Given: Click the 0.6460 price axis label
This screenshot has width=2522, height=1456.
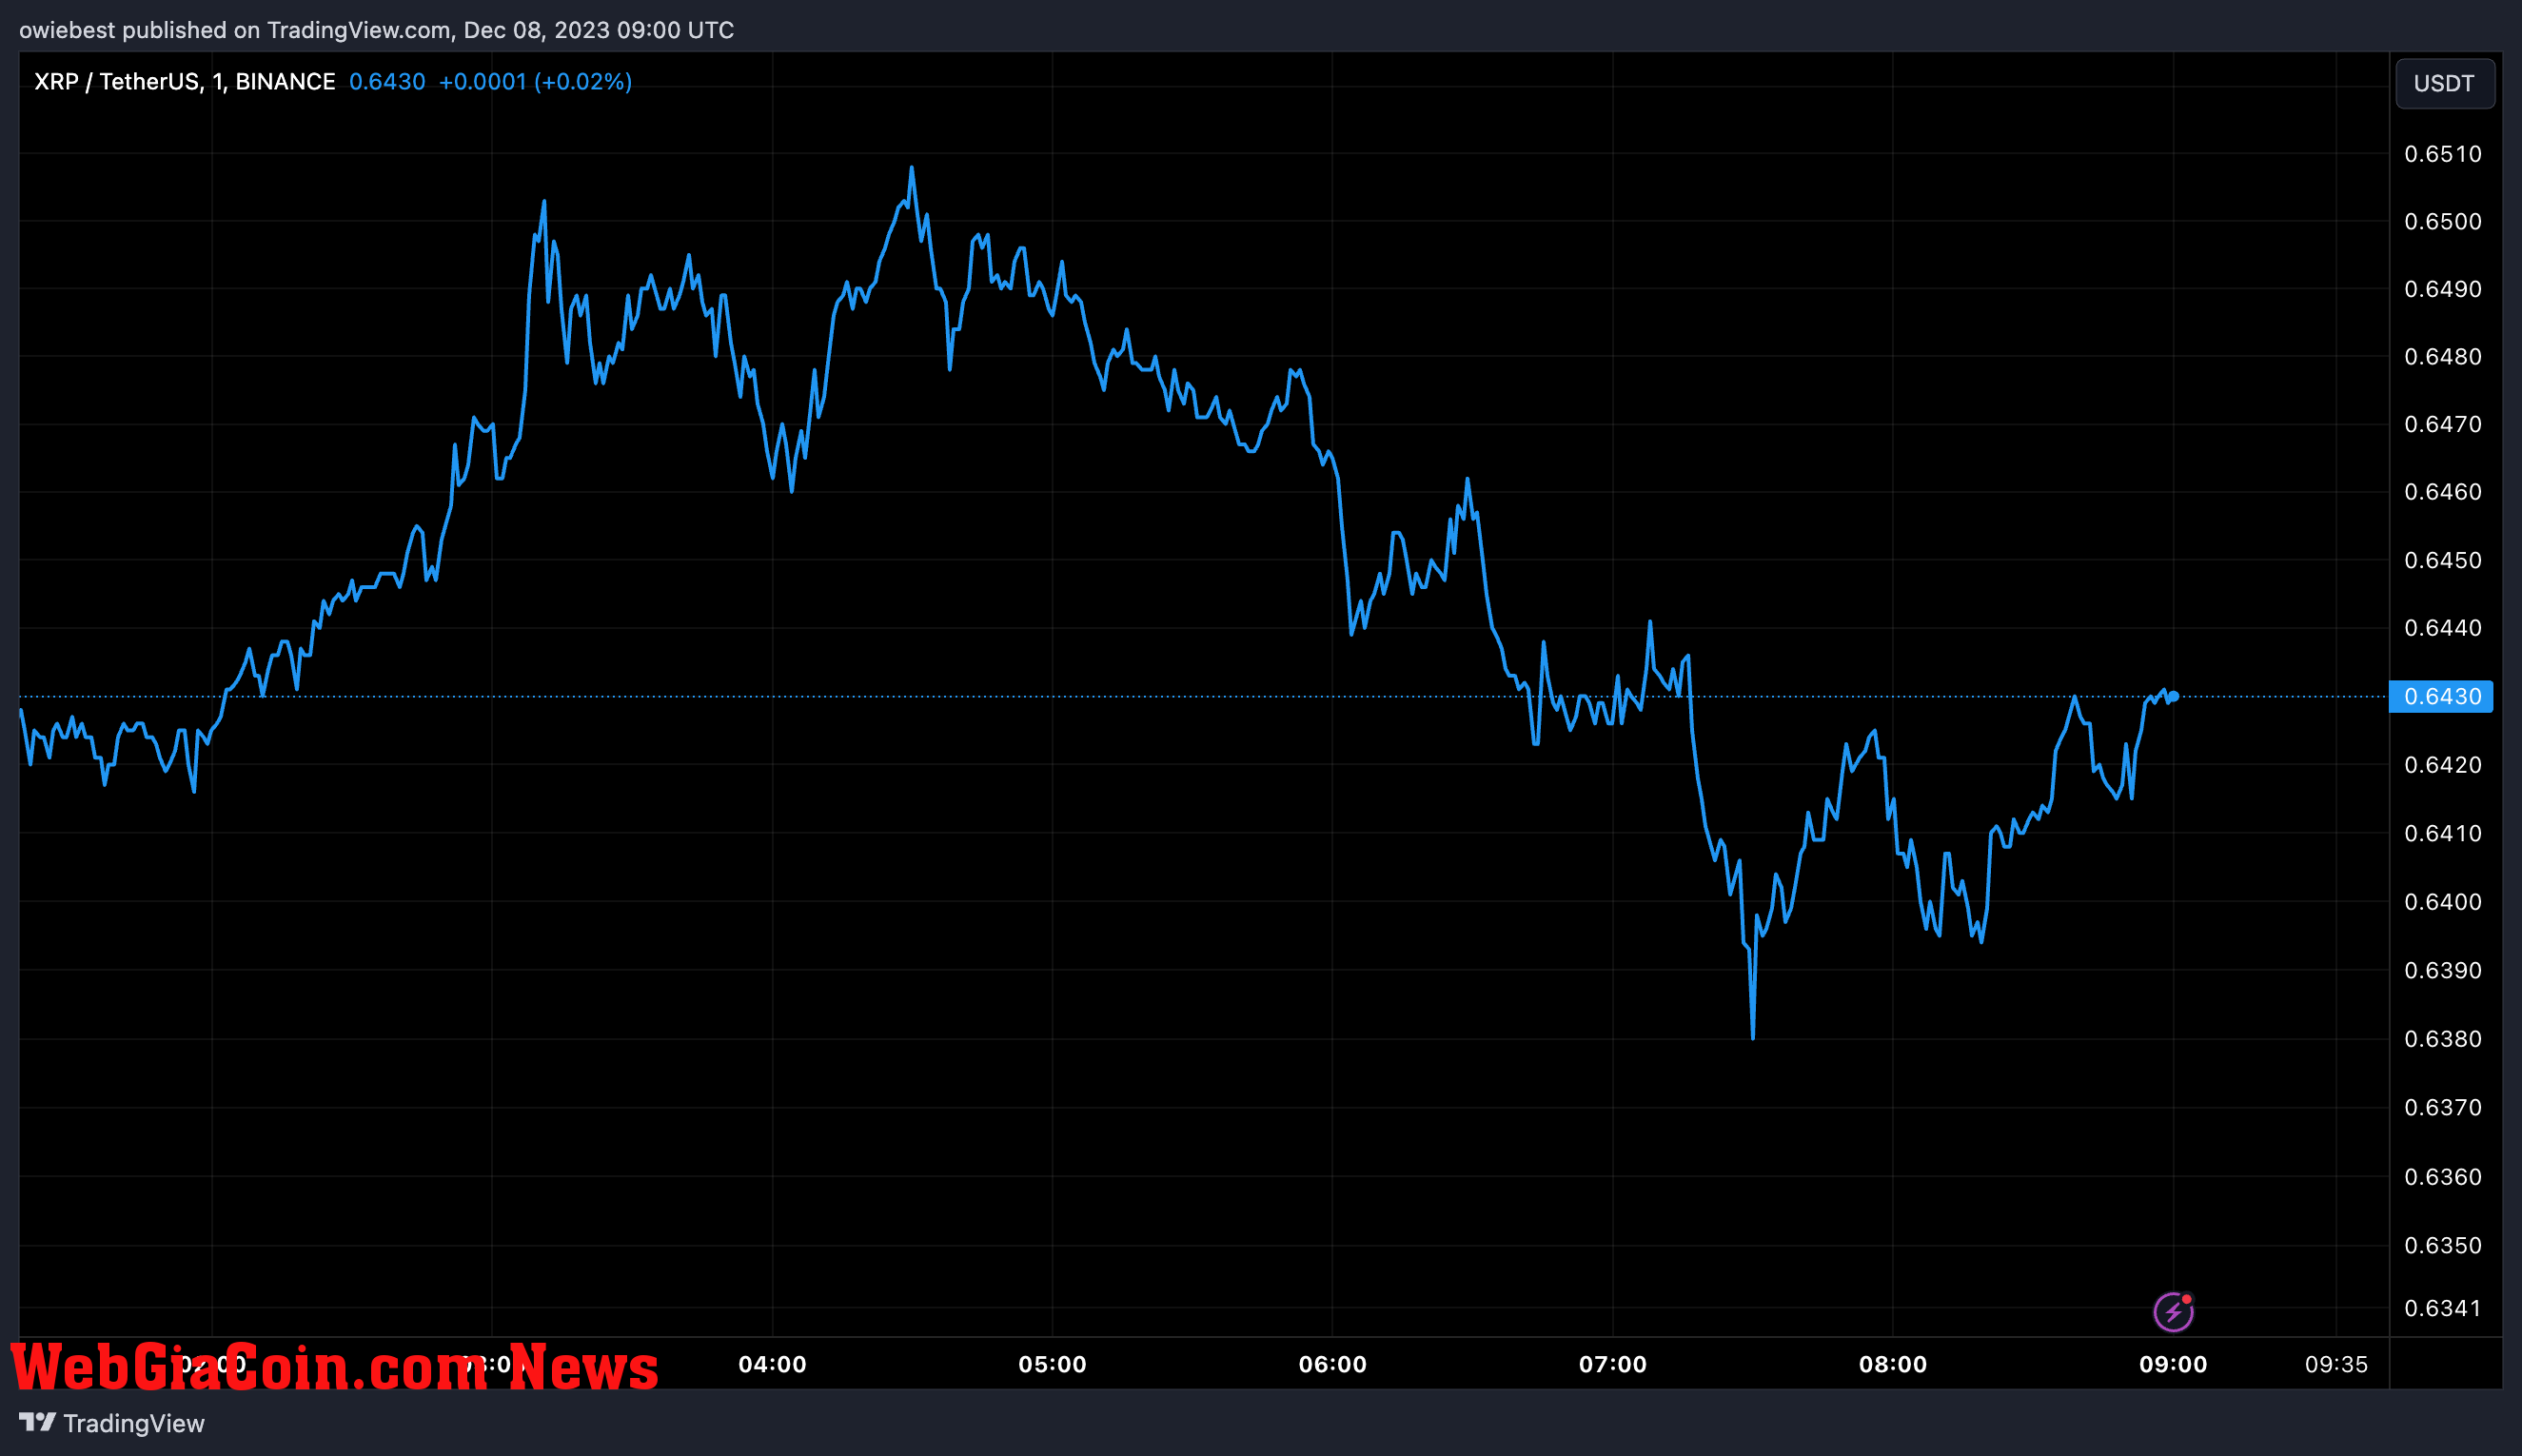Looking at the screenshot, I should (x=2442, y=492).
